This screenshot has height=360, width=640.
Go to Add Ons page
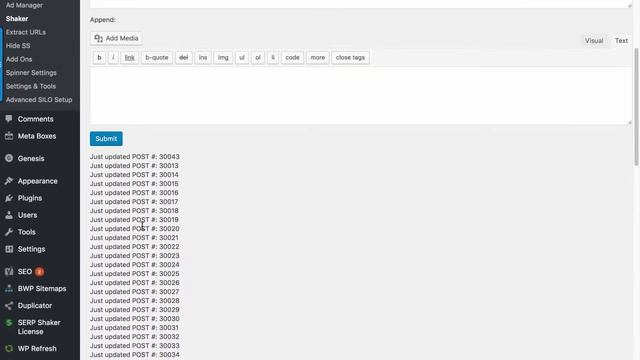point(19,59)
